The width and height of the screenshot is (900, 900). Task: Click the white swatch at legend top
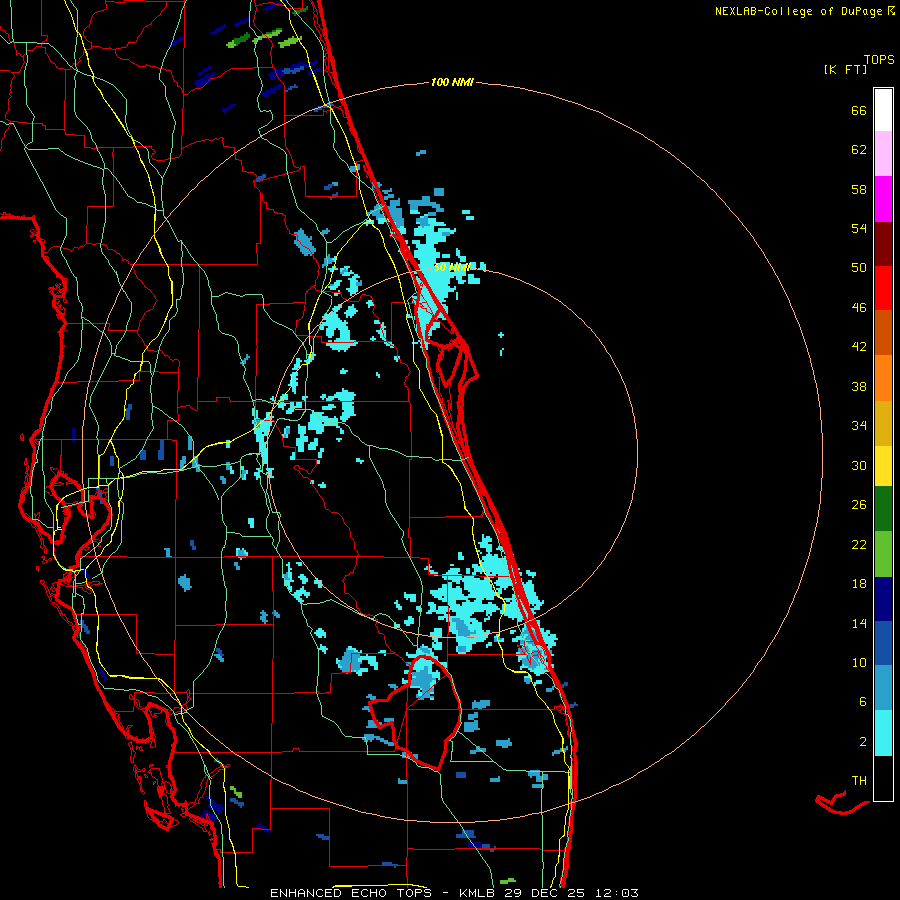[x=883, y=110]
